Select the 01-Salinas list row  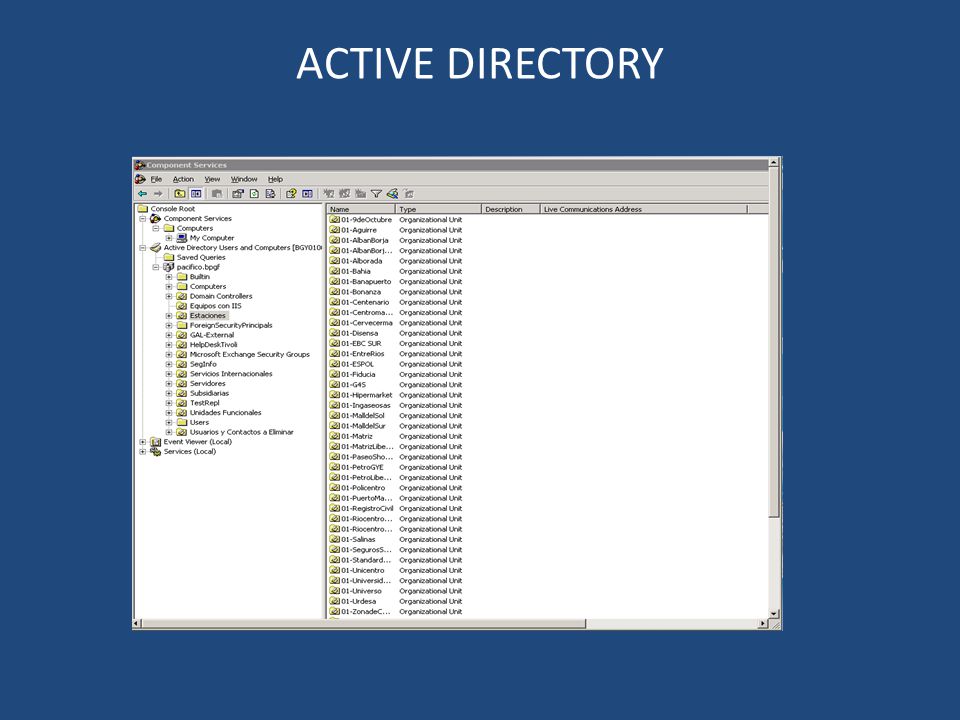click(396, 539)
